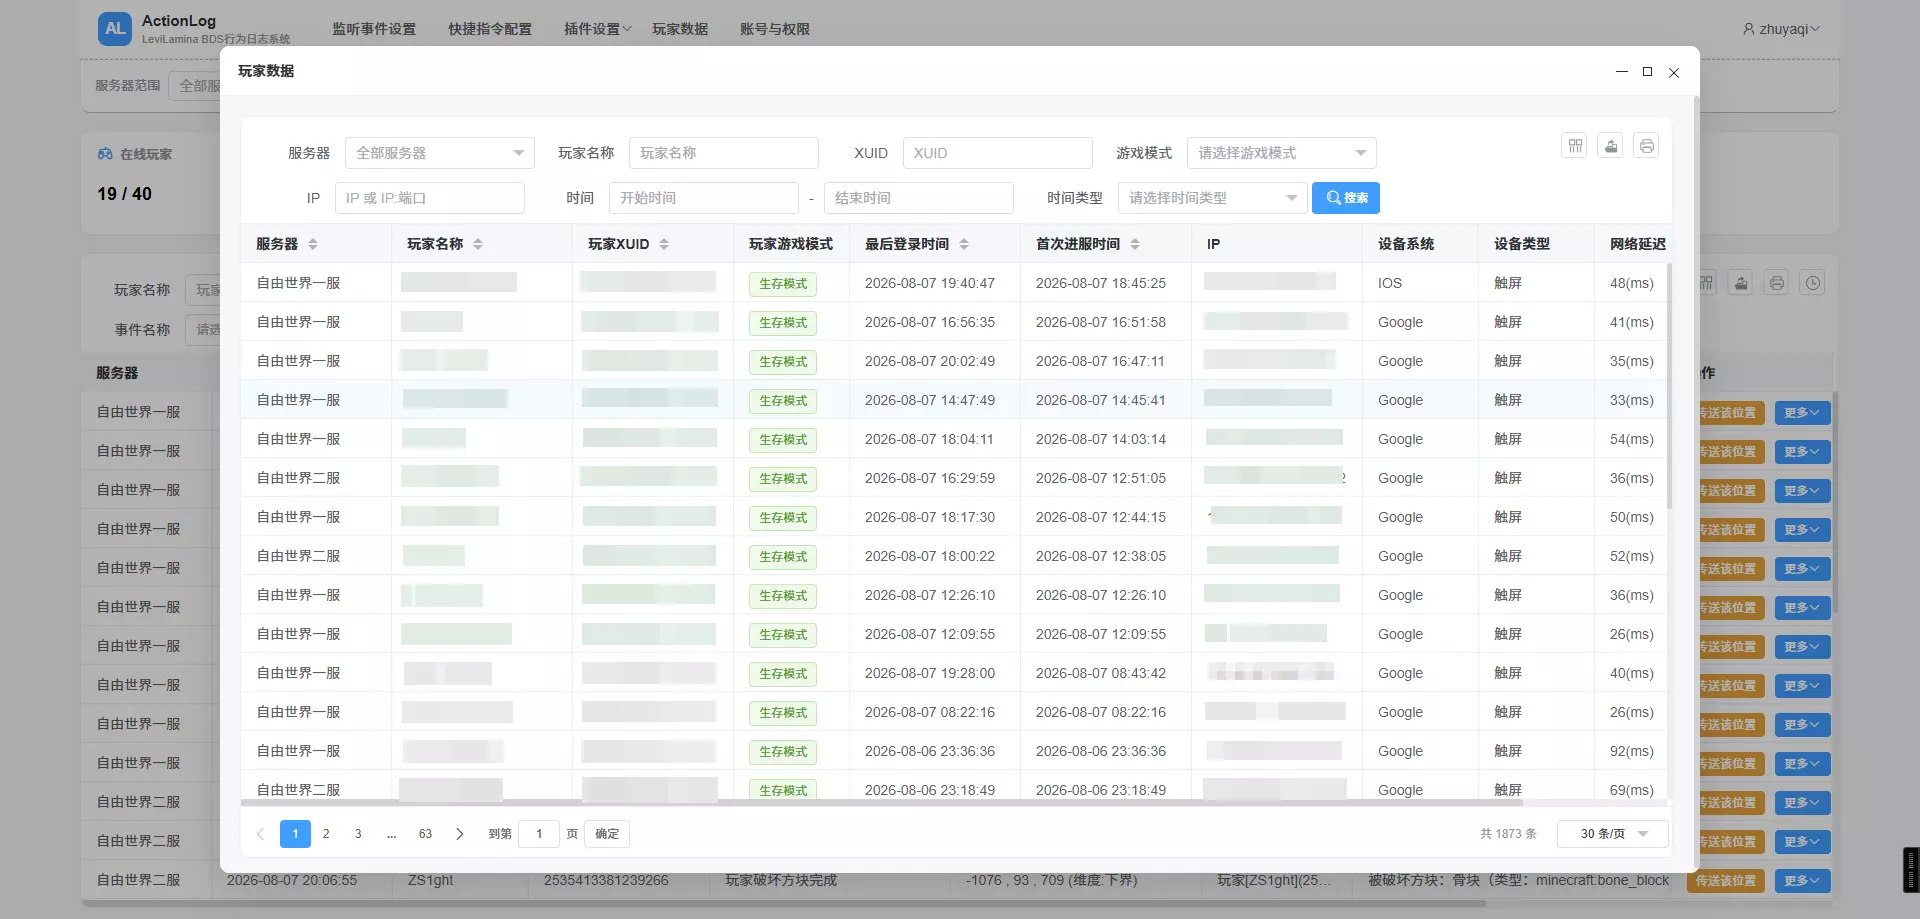The image size is (1920, 919).
Task: Sort by 最后登录时间 column arrows
Action: [964, 244]
